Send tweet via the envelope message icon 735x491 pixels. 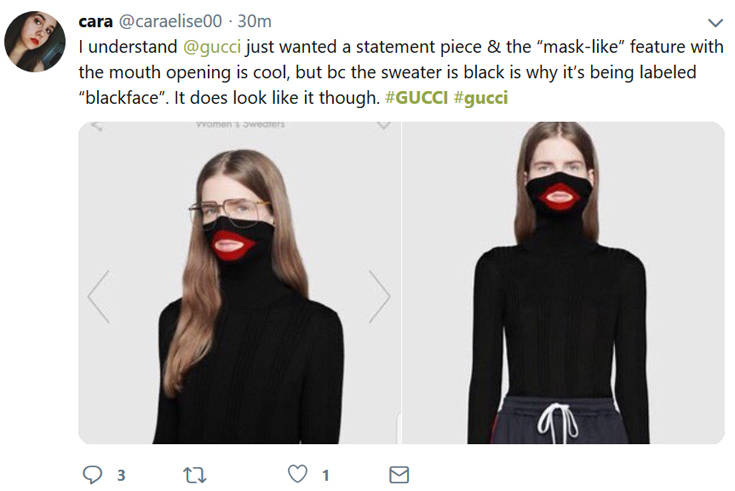click(x=399, y=475)
